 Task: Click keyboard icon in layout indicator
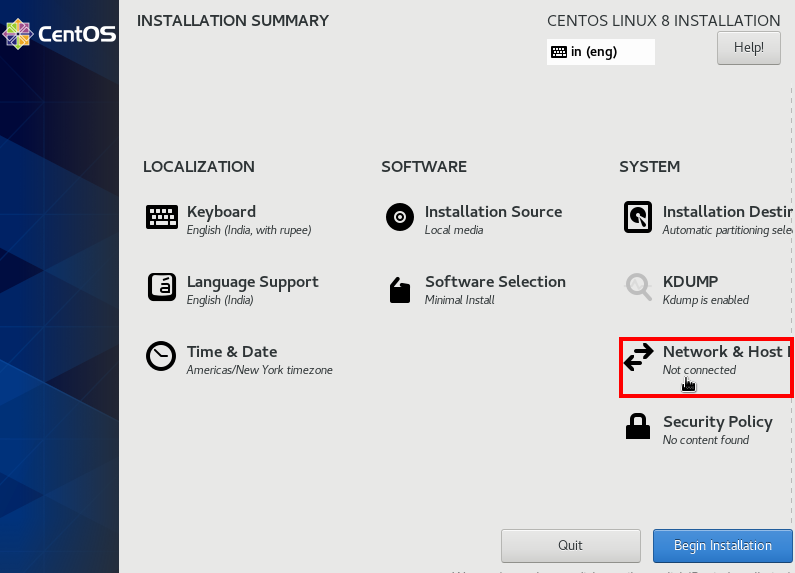[x=559, y=52]
